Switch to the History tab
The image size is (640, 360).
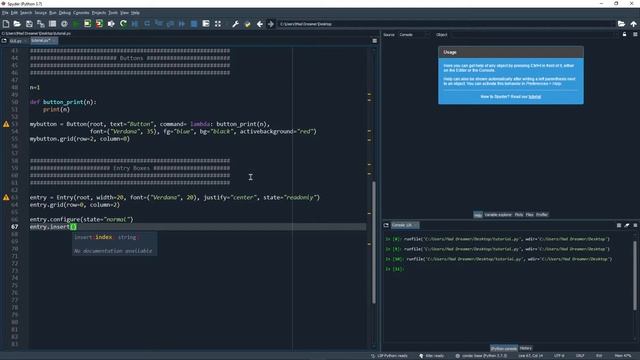(526, 348)
